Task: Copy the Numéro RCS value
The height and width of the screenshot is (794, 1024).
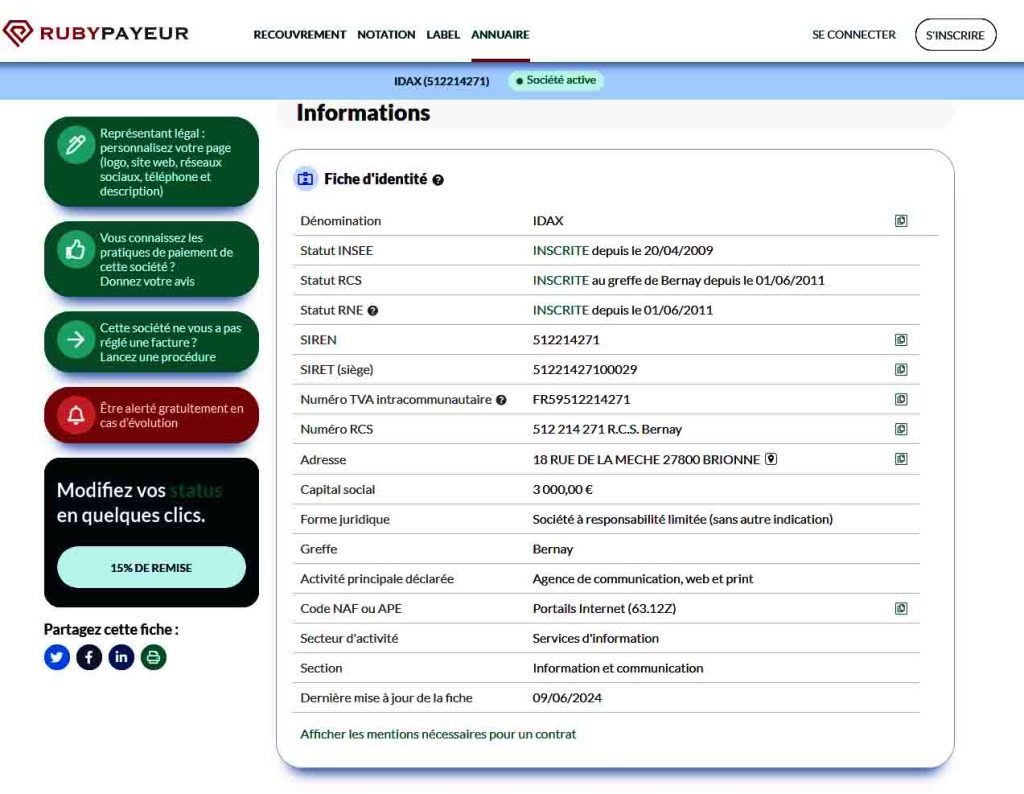Action: 901,429
